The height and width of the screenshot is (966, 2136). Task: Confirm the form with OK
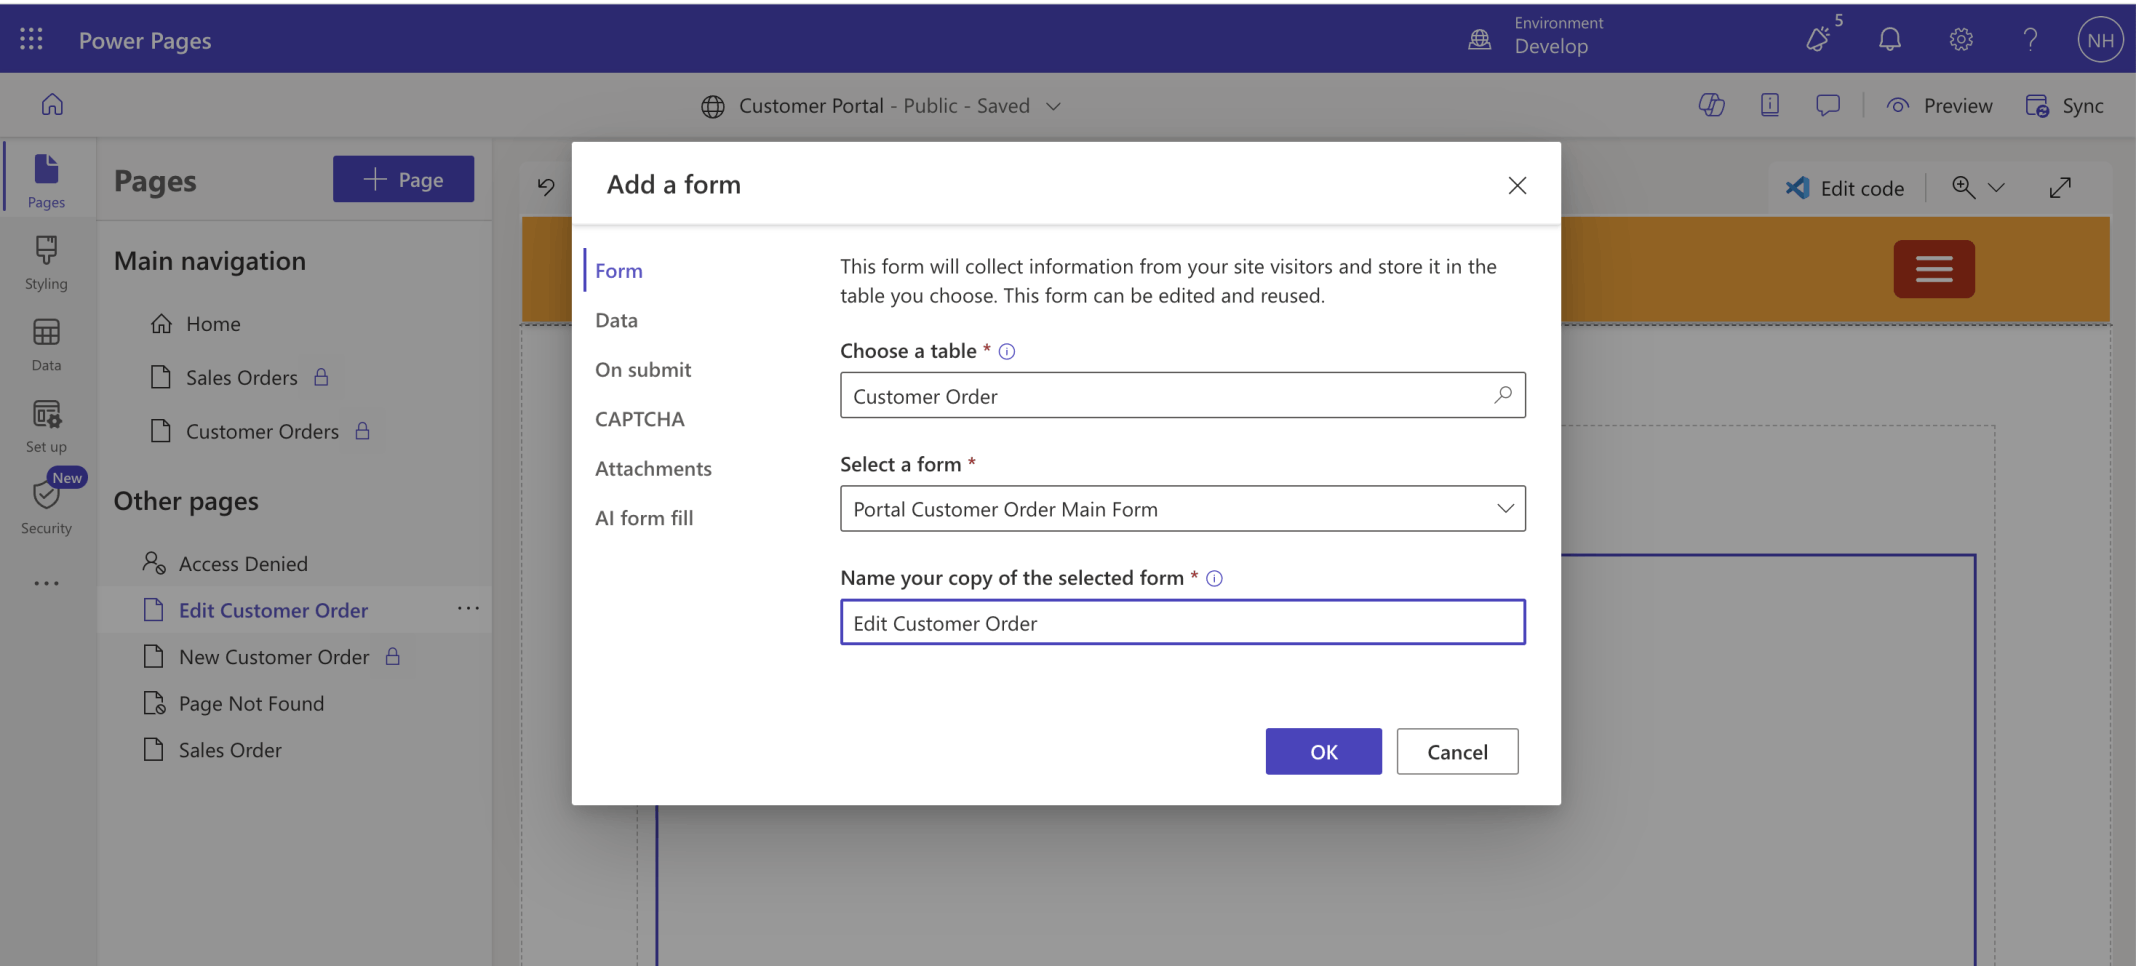[1323, 752]
